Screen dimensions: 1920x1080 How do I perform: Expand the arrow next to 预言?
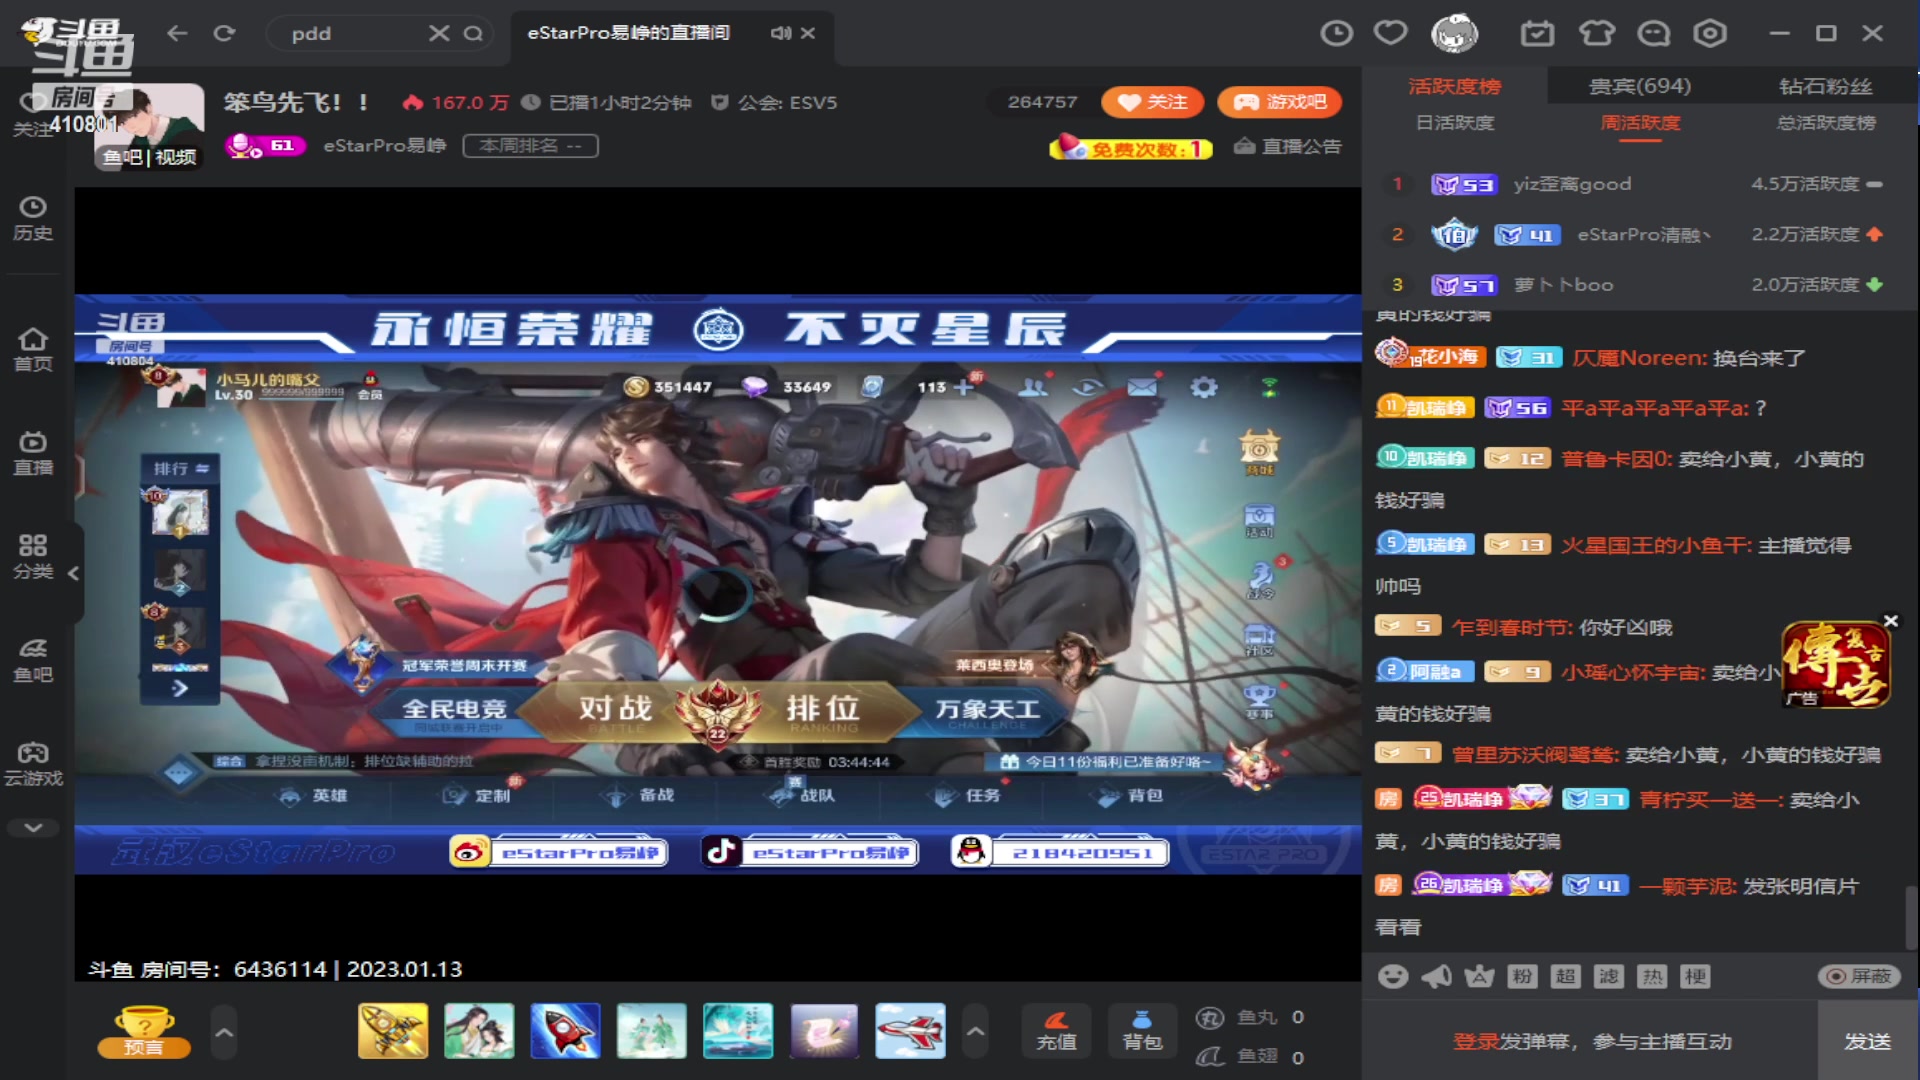pyautogui.click(x=224, y=1033)
